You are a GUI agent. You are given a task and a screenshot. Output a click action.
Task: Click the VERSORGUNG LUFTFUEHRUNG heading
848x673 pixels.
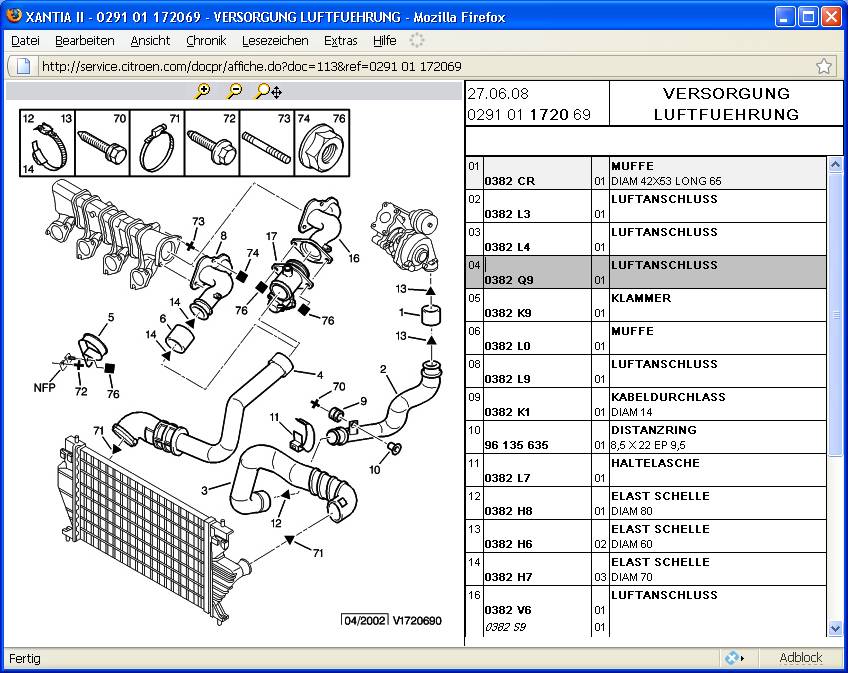pos(726,104)
